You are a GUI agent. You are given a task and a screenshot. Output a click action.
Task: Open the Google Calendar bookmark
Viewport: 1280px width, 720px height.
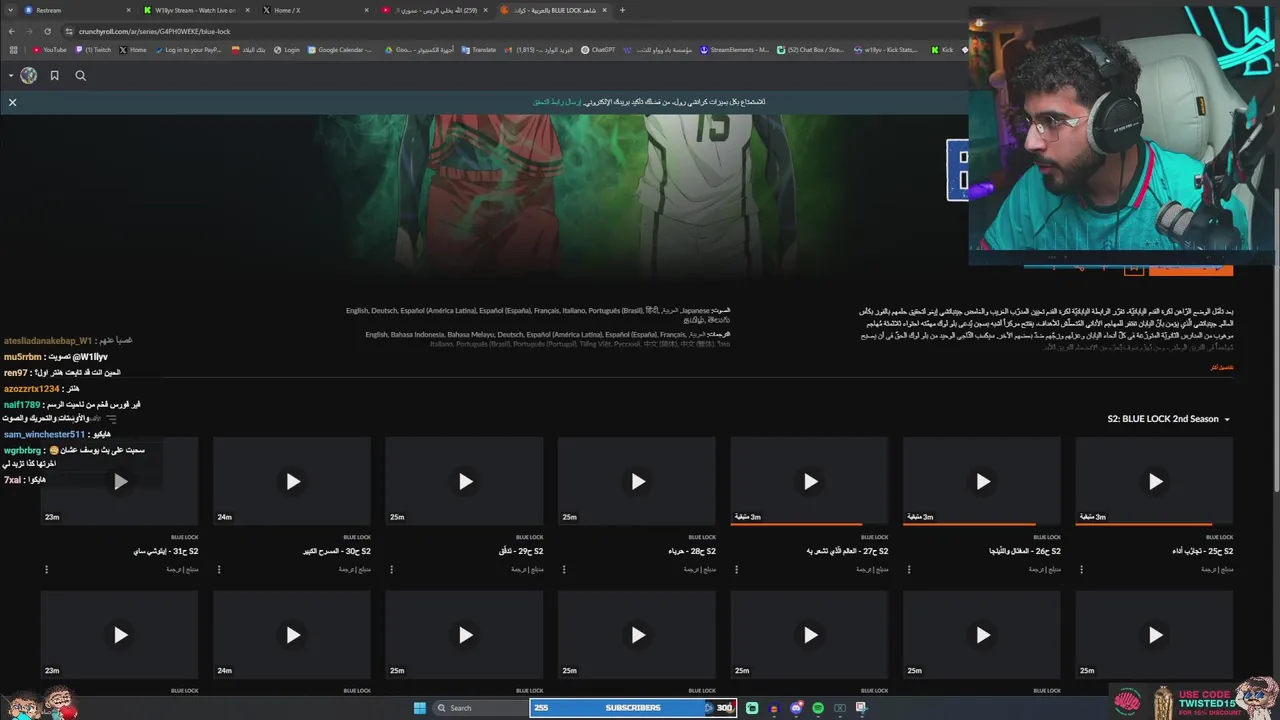point(341,50)
